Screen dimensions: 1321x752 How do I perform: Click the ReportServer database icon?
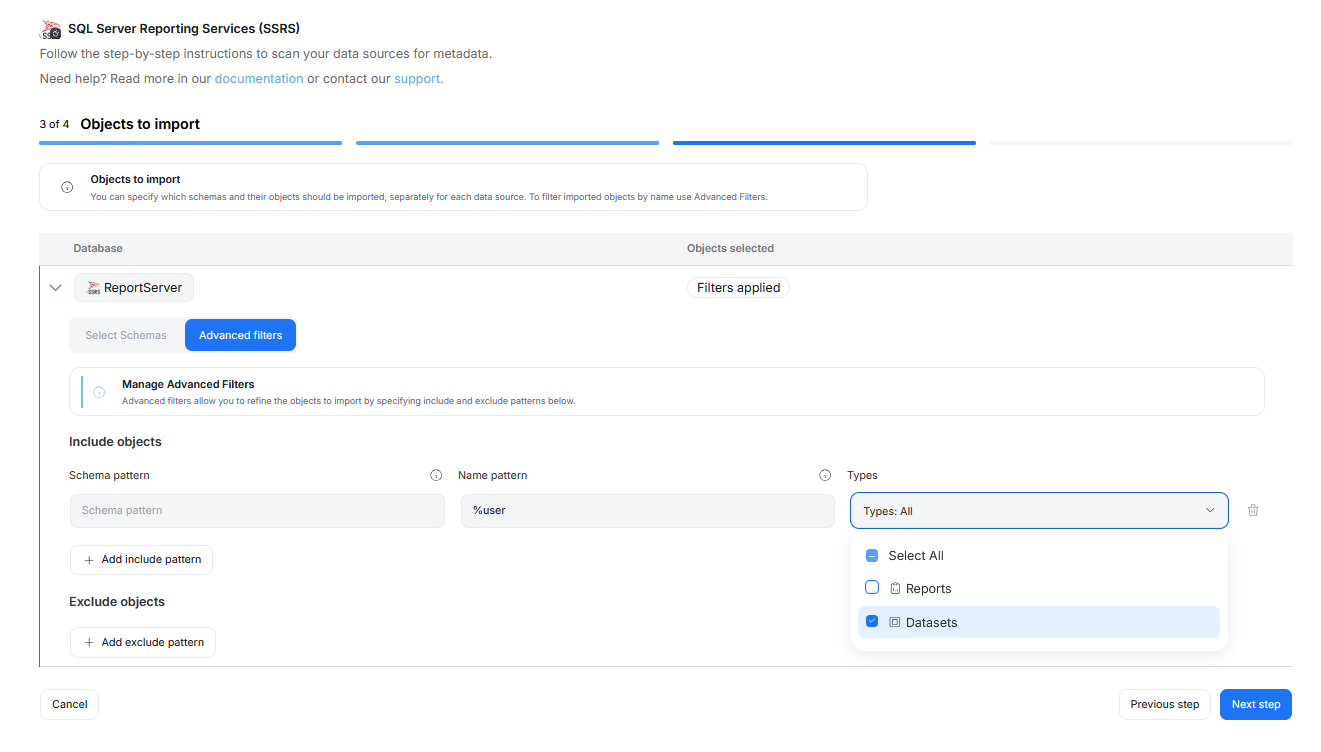coord(94,288)
